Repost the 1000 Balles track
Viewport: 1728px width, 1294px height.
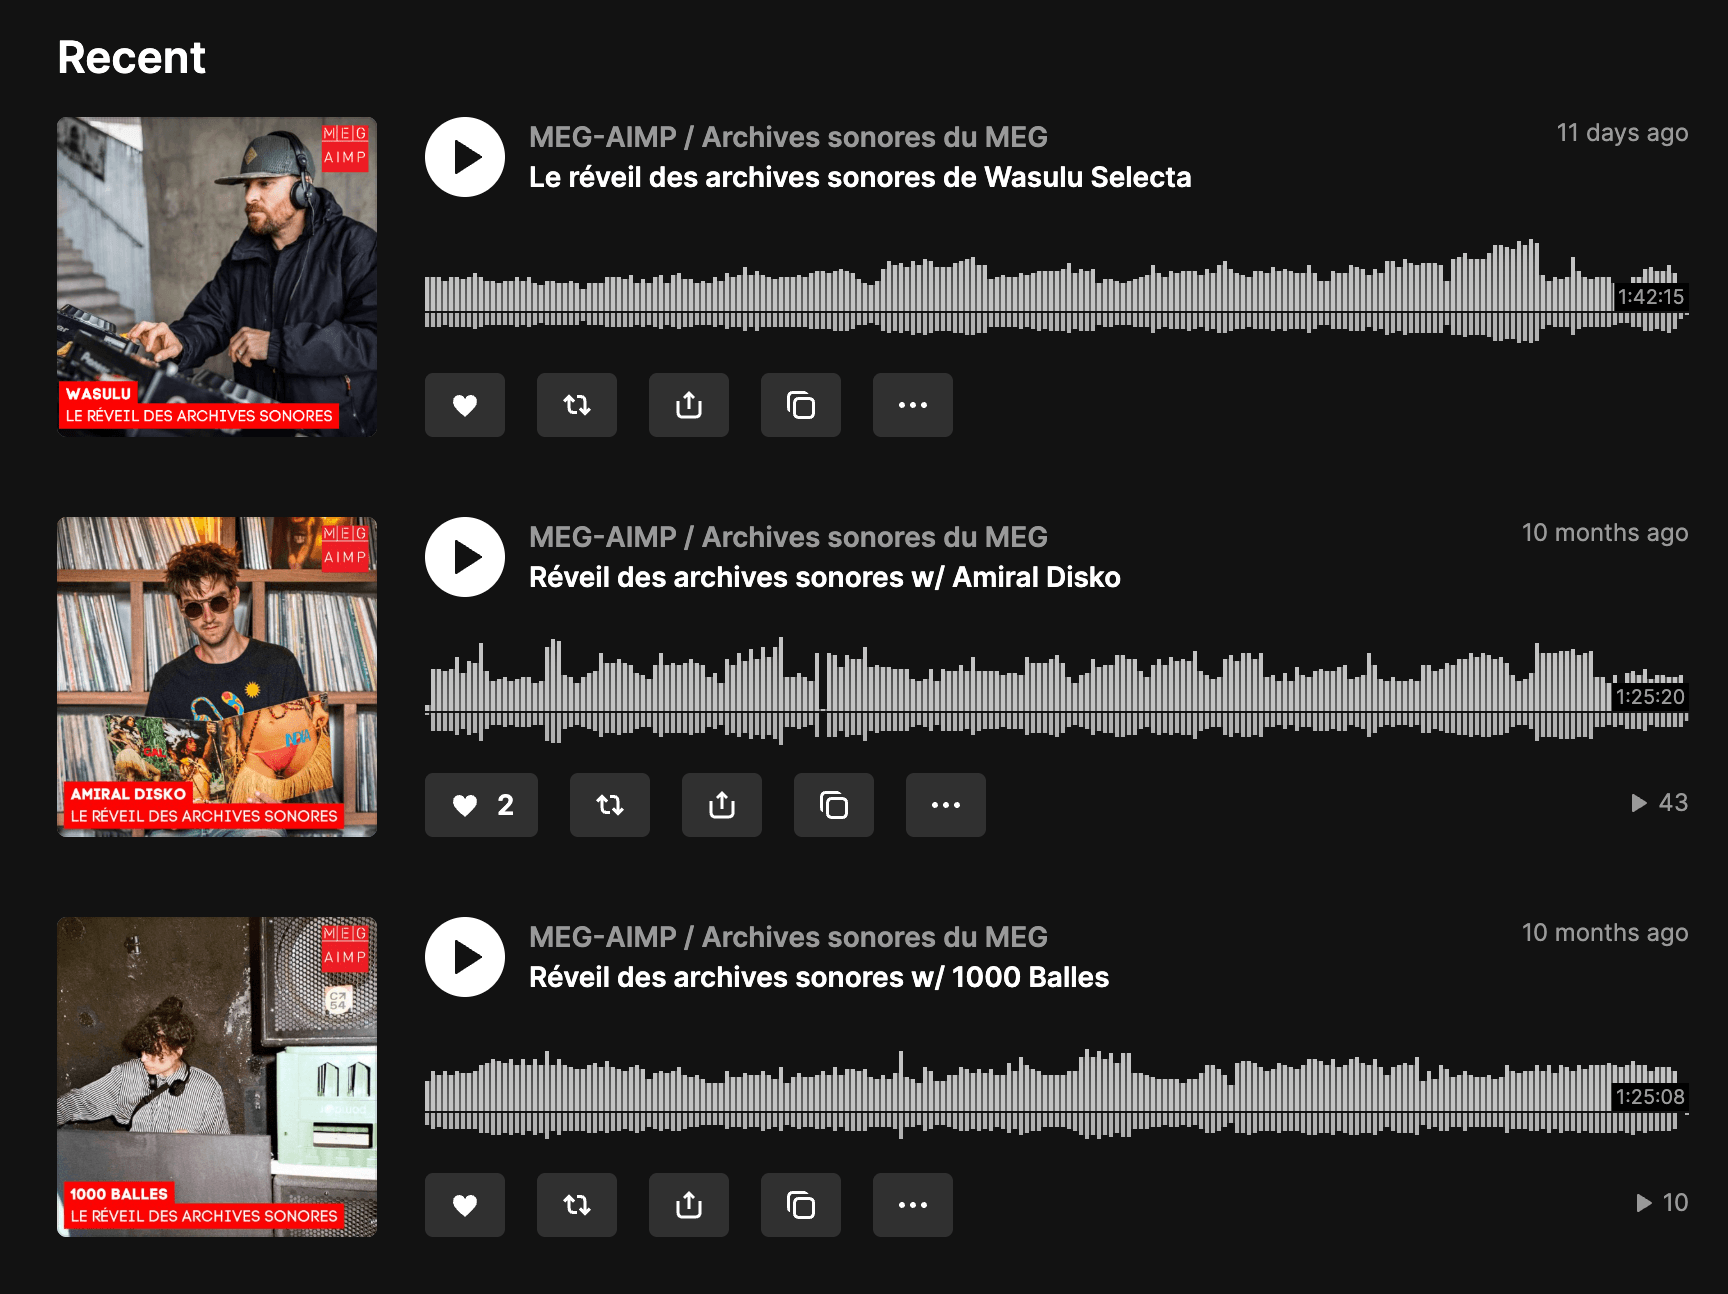pyautogui.click(x=576, y=1205)
